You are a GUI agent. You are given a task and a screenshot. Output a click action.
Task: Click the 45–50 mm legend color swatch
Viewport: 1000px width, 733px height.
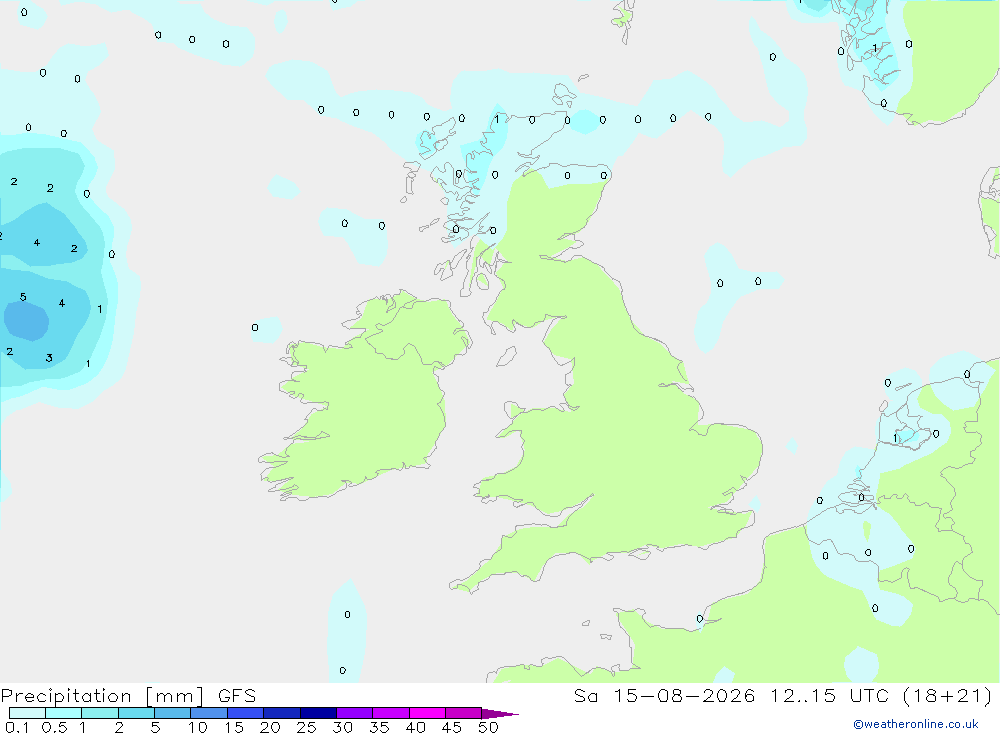(463, 713)
